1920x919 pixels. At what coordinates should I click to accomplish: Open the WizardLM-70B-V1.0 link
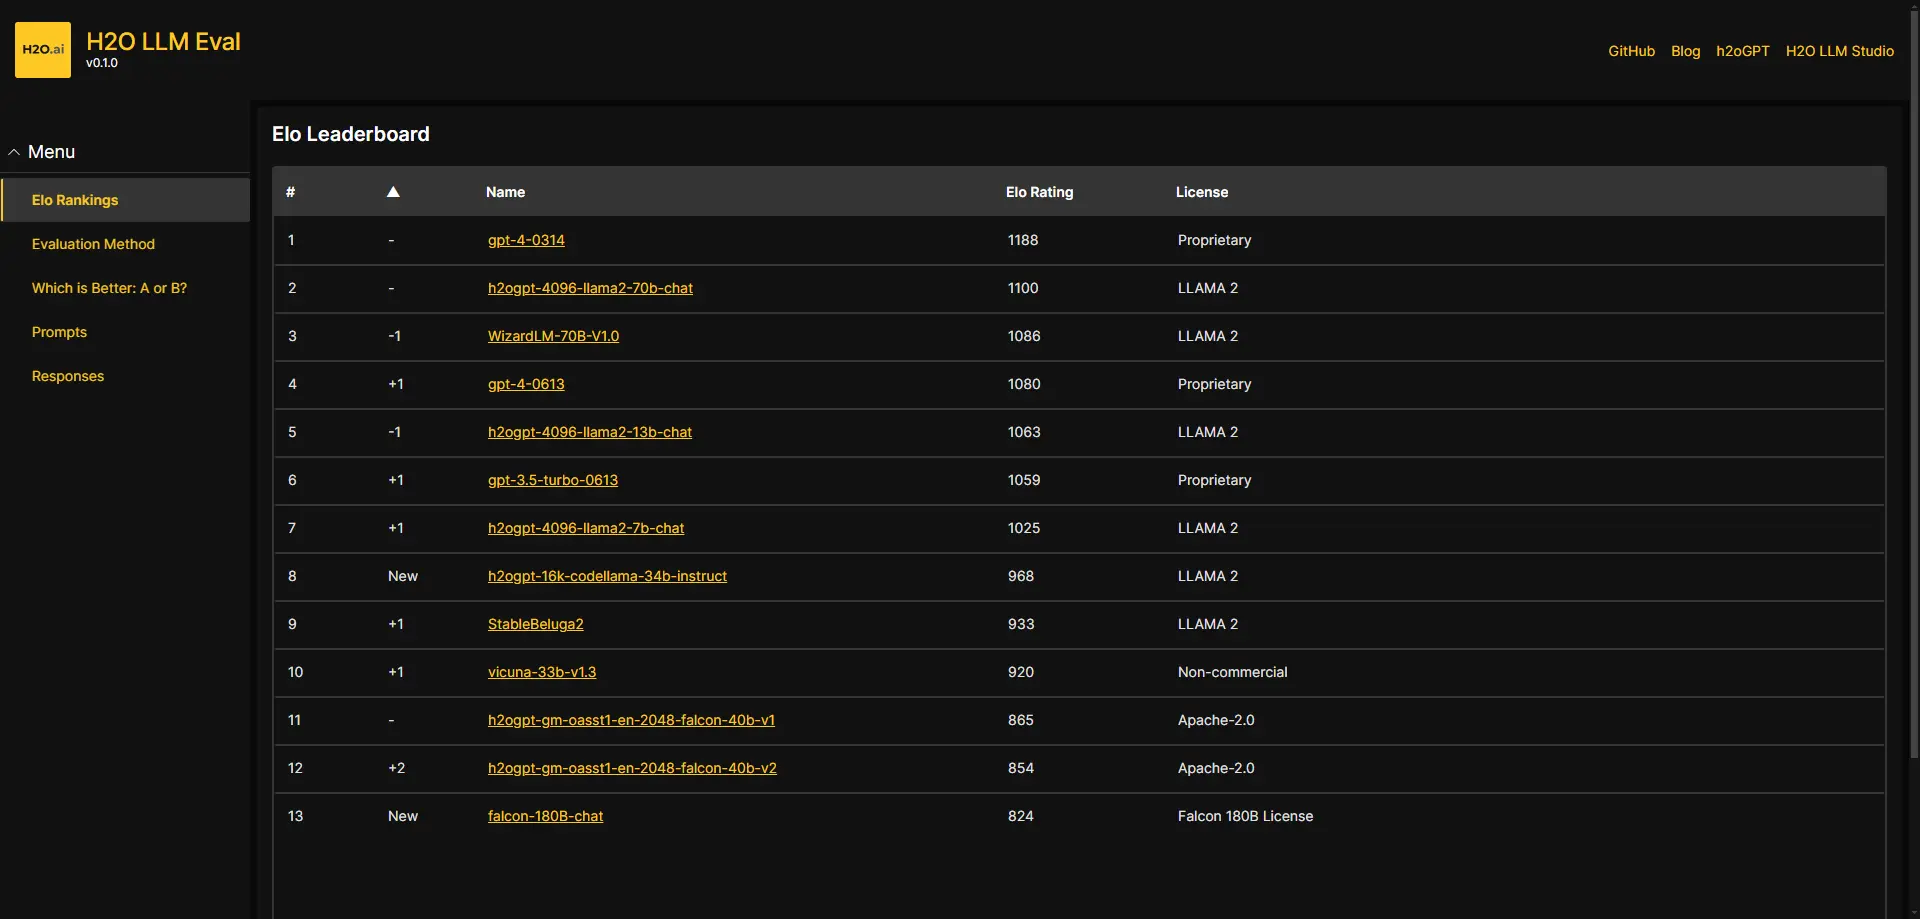click(553, 336)
